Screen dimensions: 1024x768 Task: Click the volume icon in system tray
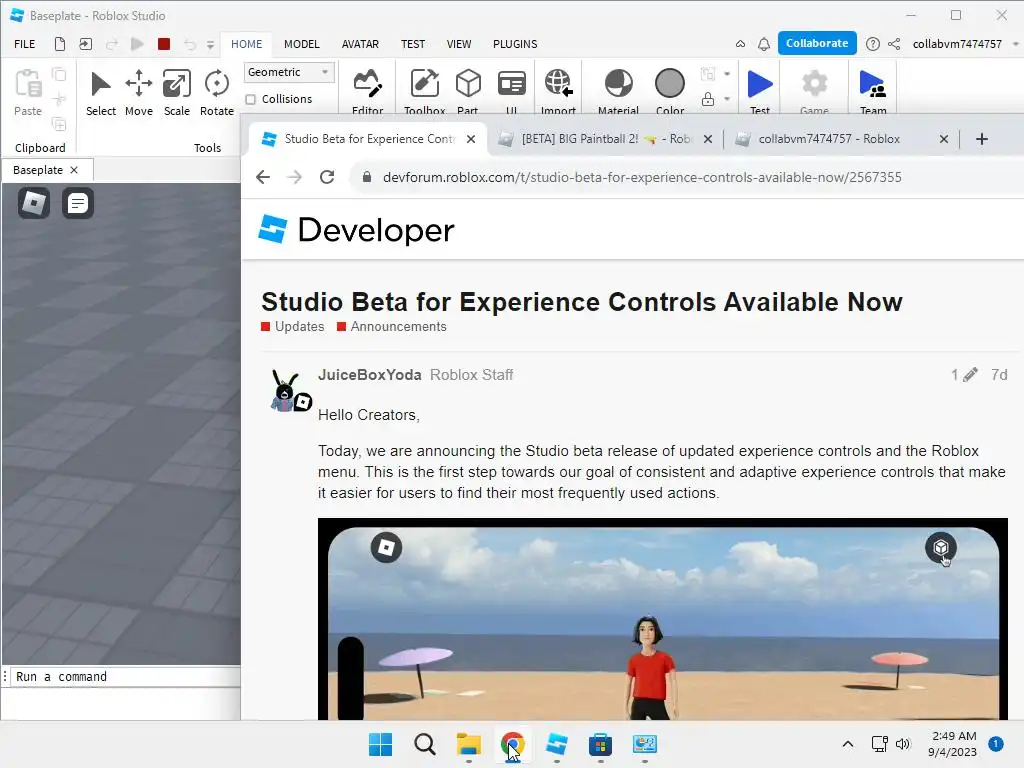tap(903, 744)
